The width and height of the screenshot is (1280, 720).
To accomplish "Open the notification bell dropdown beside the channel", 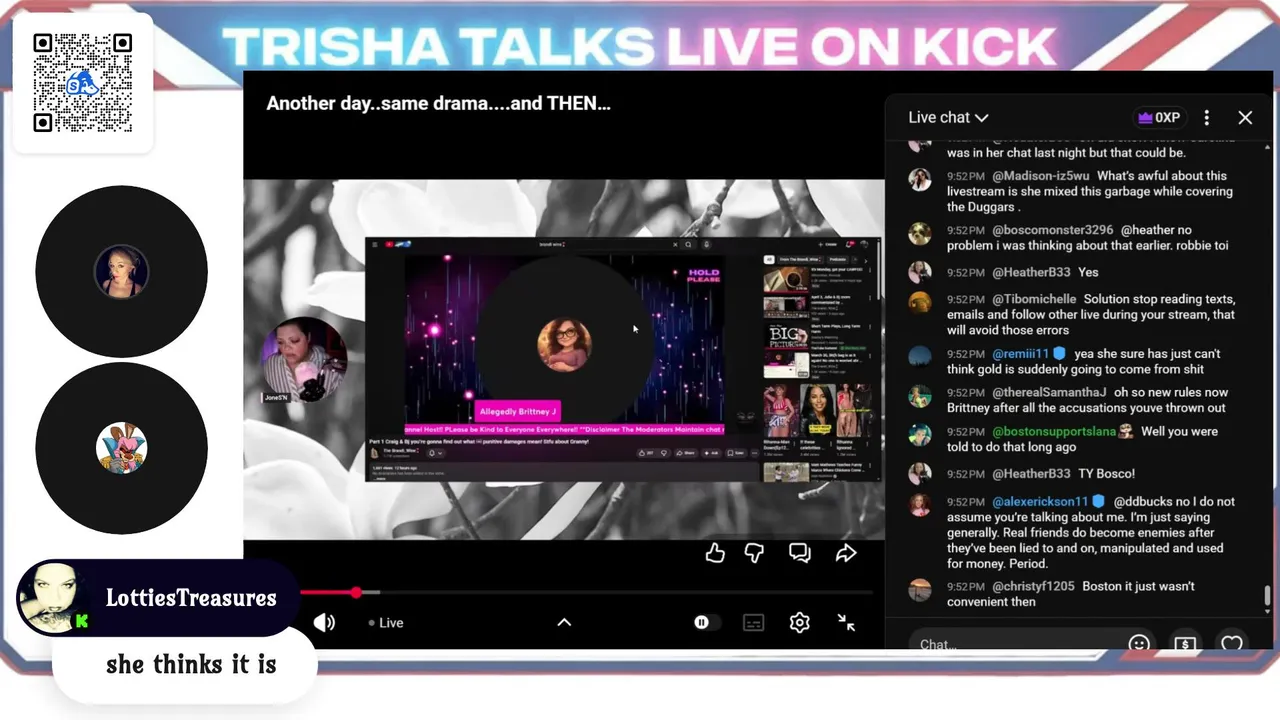I will (x=435, y=453).
